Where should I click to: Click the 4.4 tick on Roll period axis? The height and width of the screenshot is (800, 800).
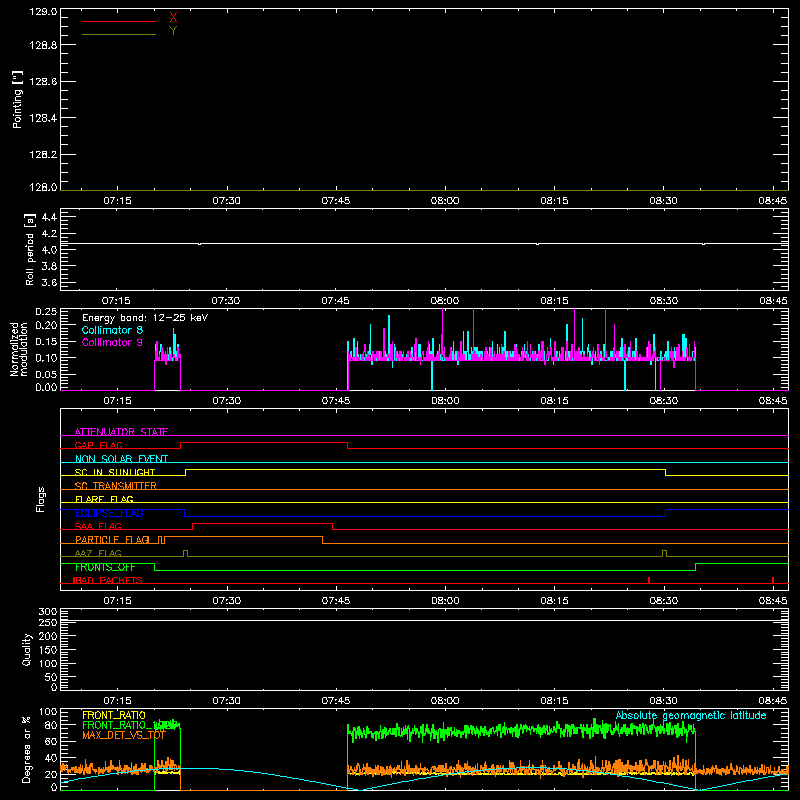point(49,217)
